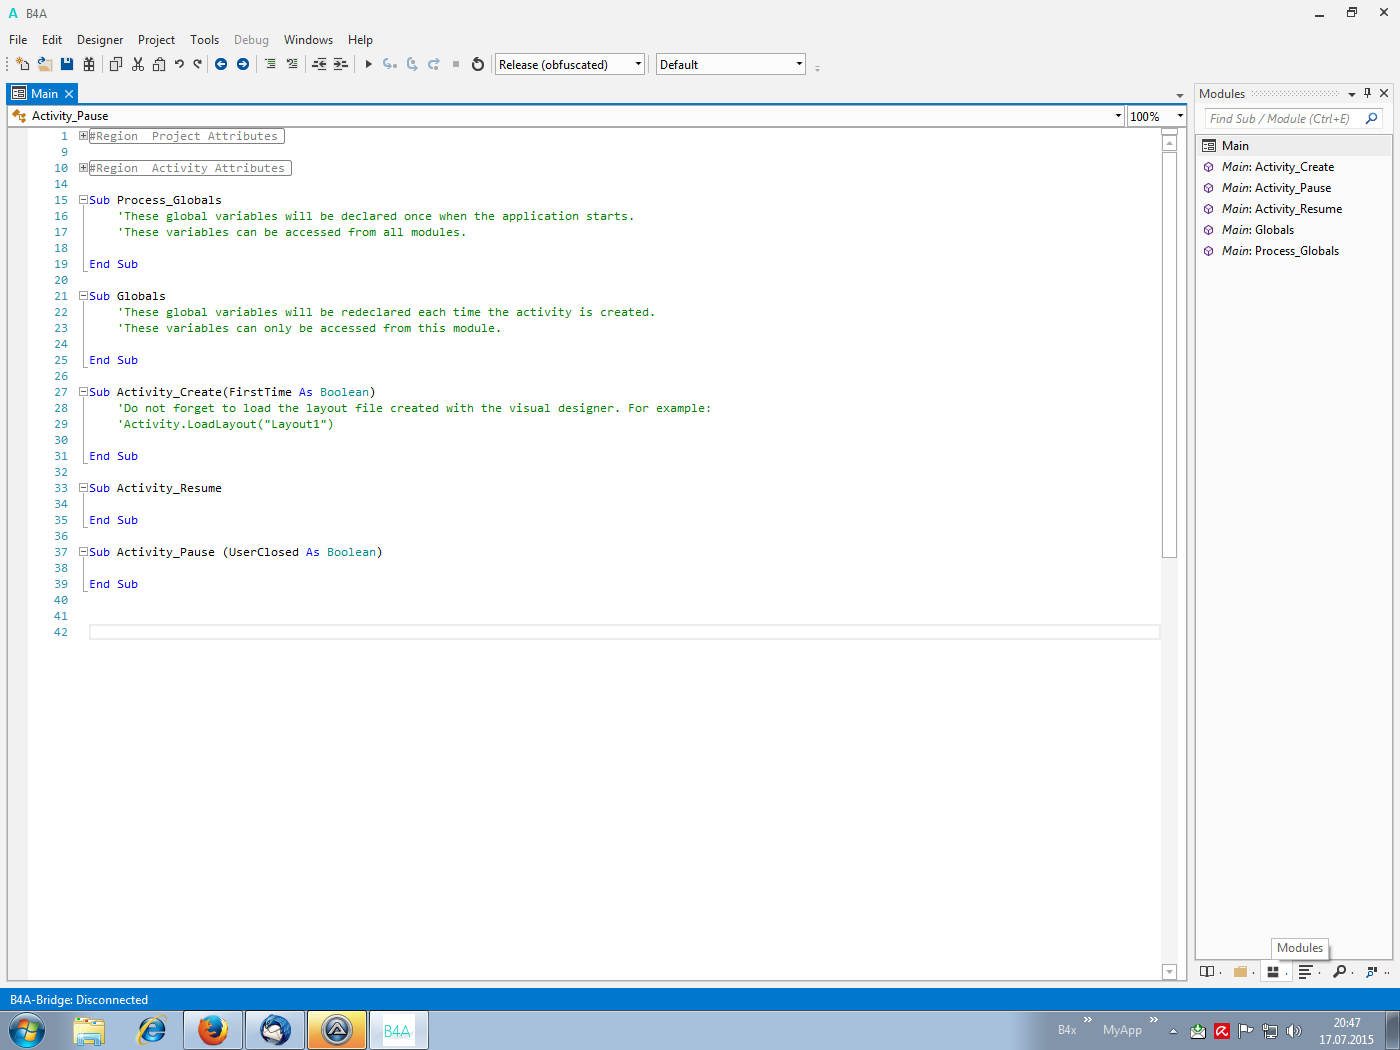
Task: Open the Files folder tab icon
Action: [1240, 971]
